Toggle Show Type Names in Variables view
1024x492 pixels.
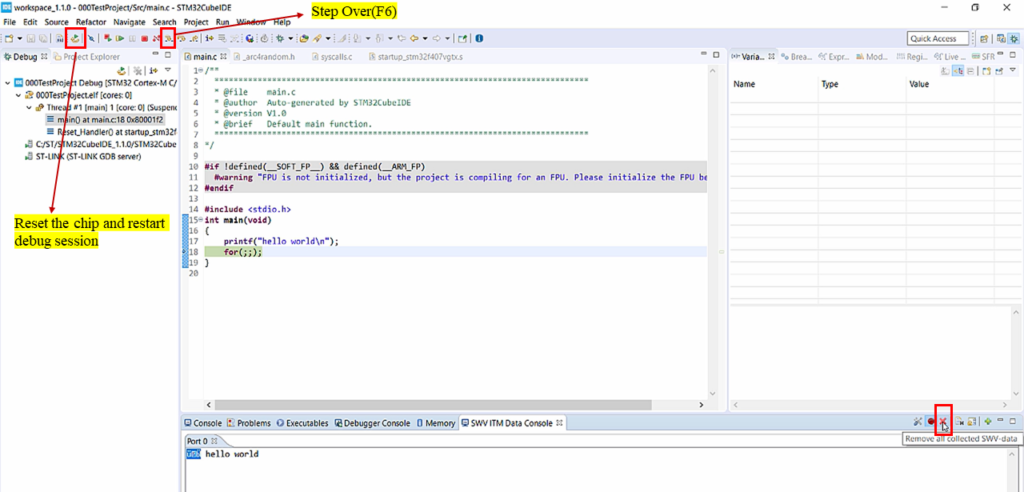[944, 71]
